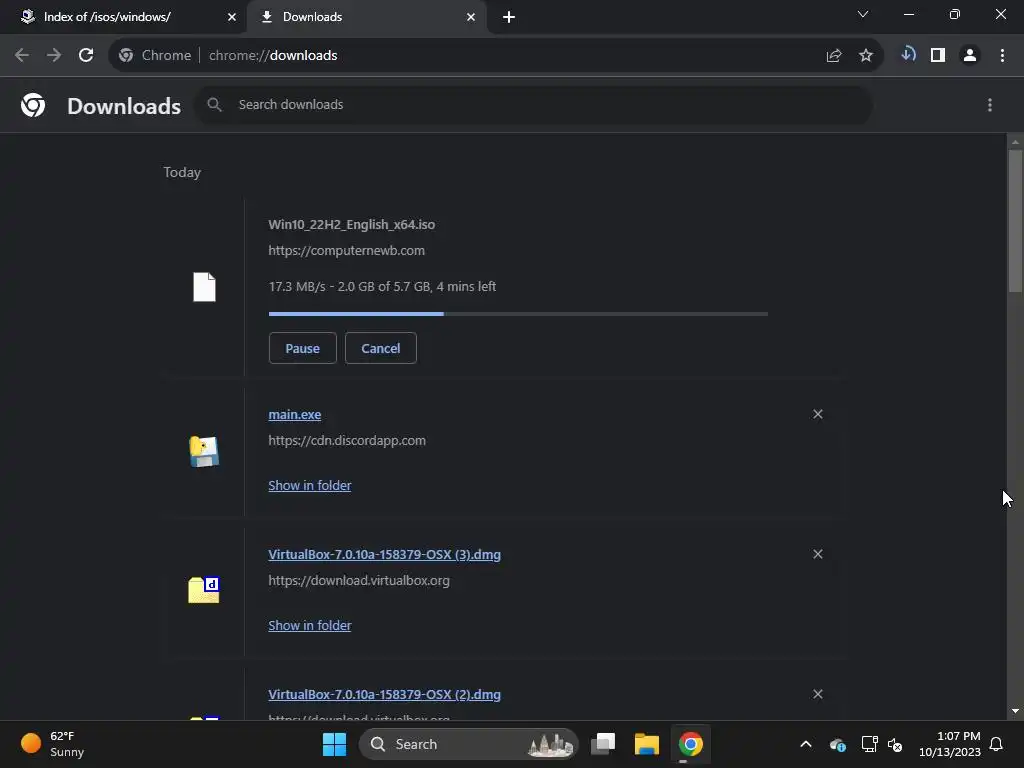Click the Search downloads input field
The height and width of the screenshot is (768, 1024).
(x=534, y=104)
